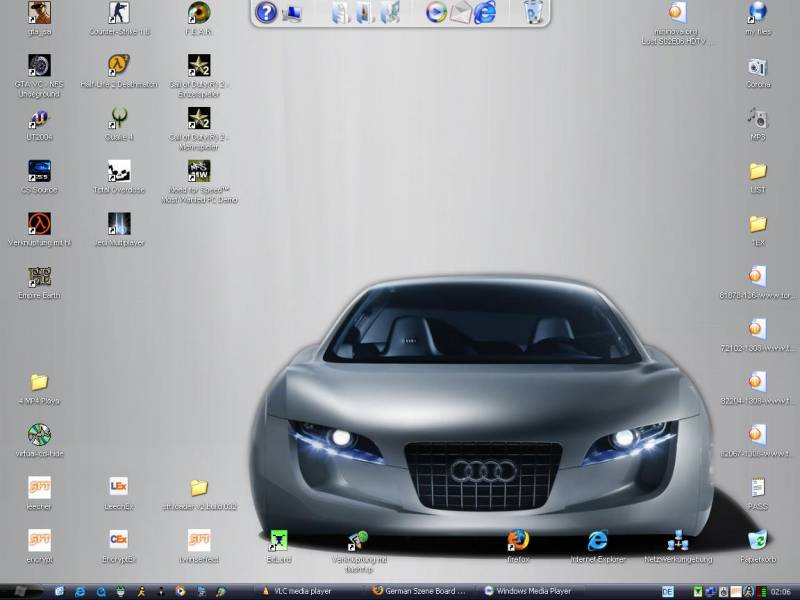Viewport: 800px width, 600px height.
Task: Open the MP3 desktop icon
Action: coord(758,118)
